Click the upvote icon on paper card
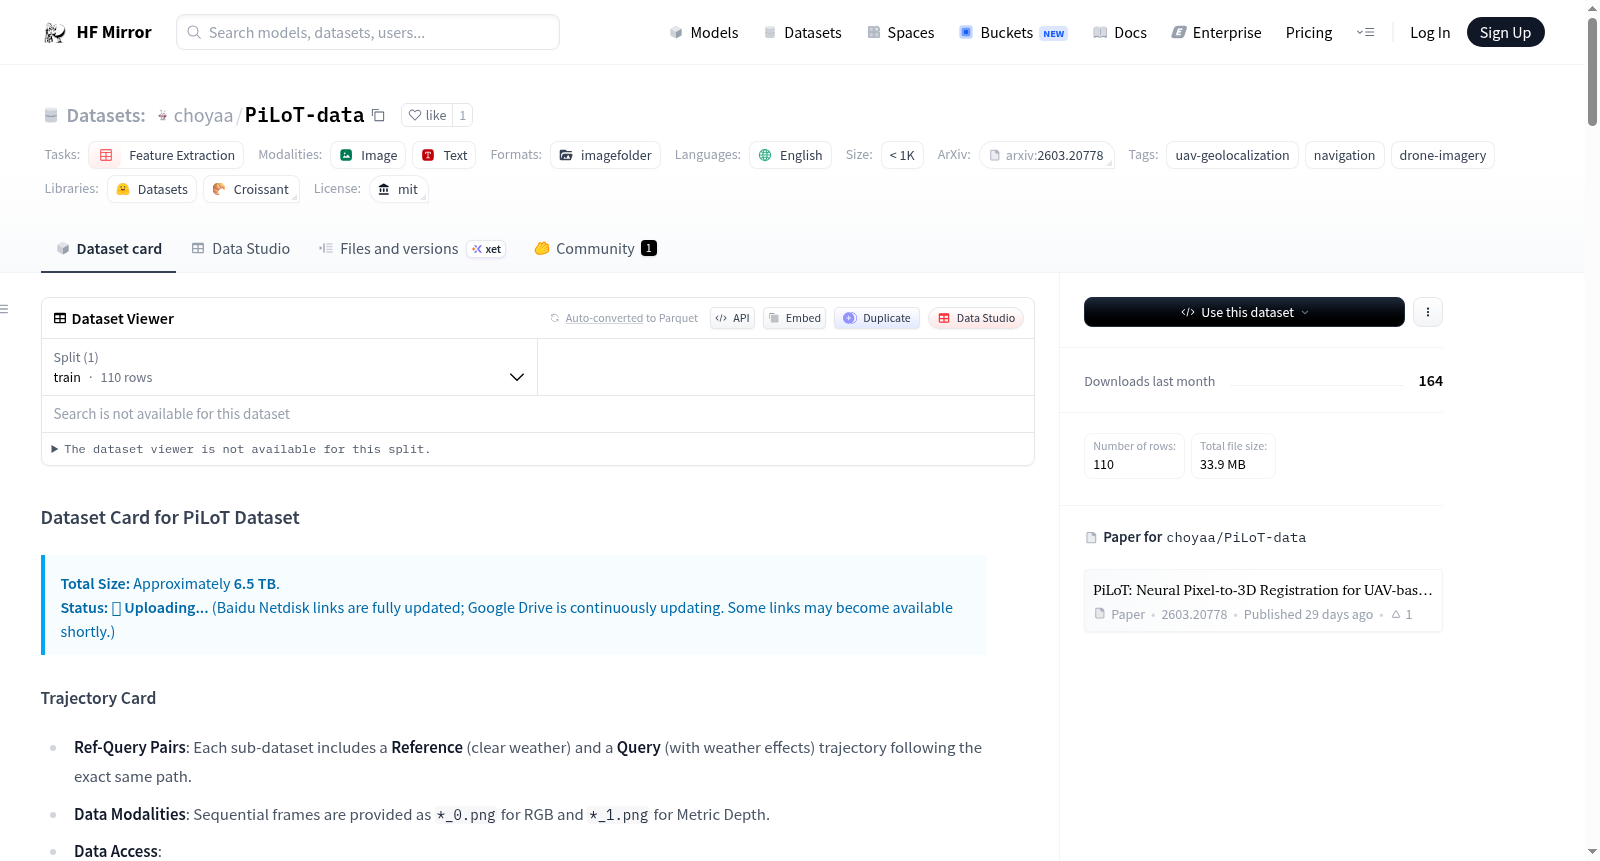The height and width of the screenshot is (861, 1600). click(1396, 615)
